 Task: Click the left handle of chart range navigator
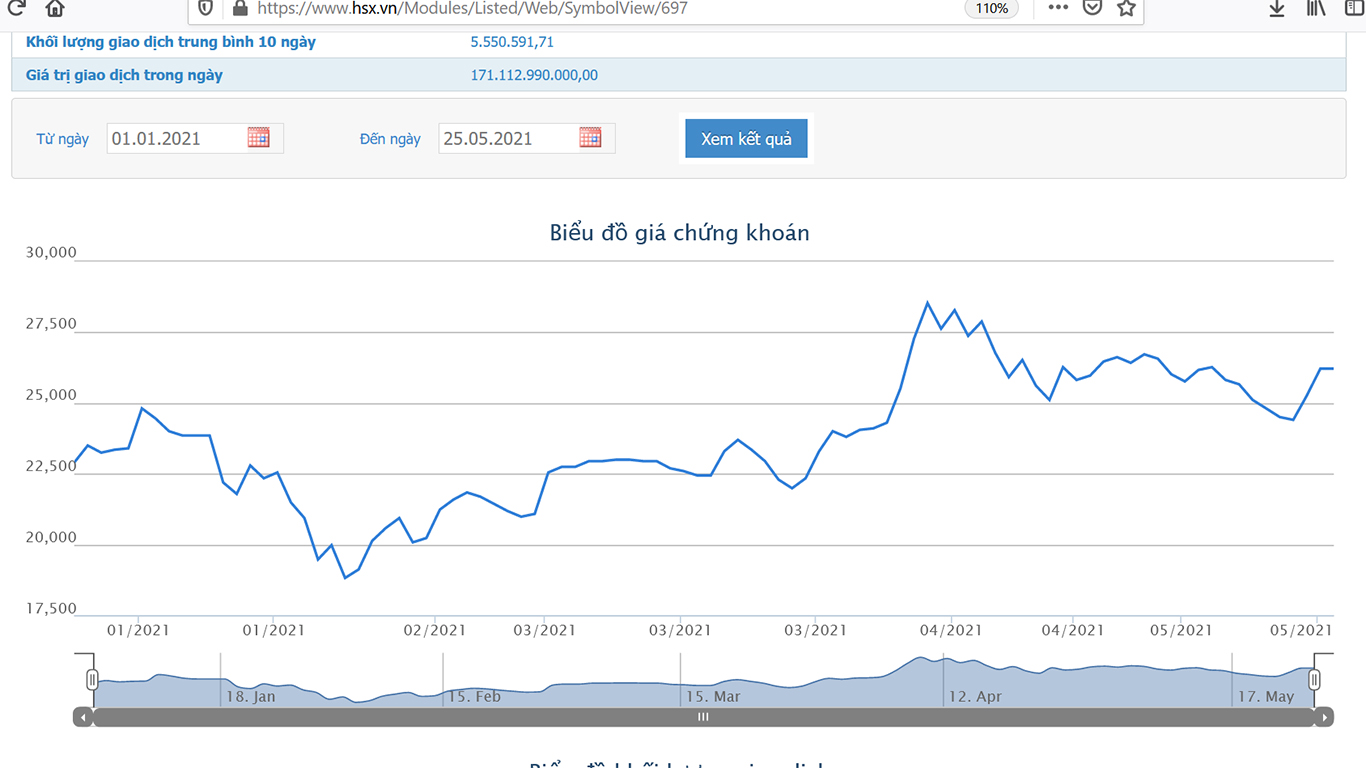[92, 680]
